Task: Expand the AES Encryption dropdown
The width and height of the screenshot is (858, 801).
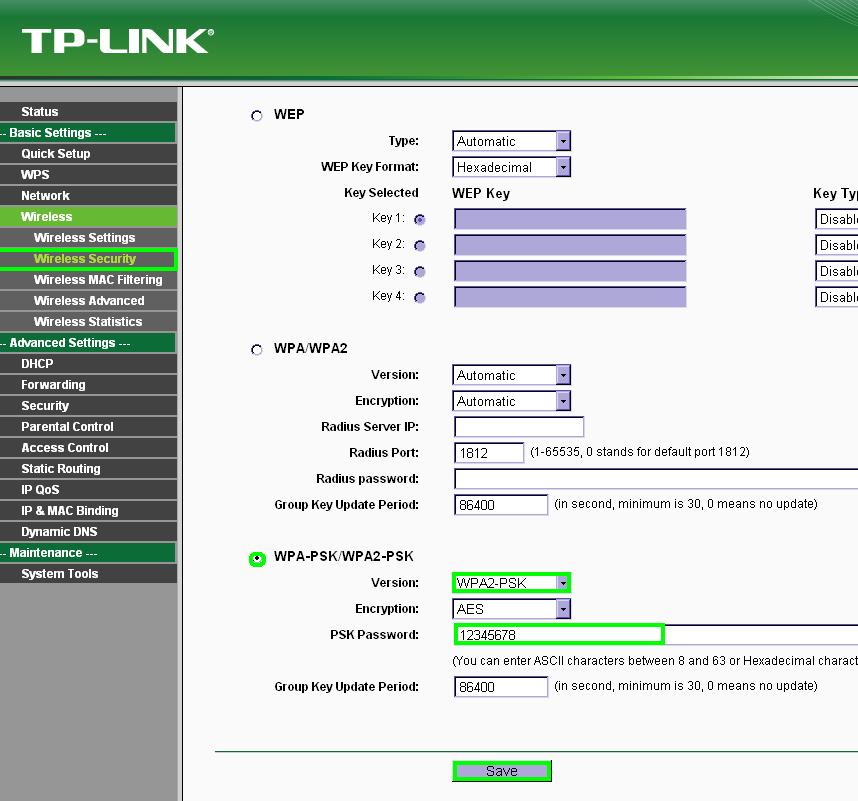Action: click(511, 609)
